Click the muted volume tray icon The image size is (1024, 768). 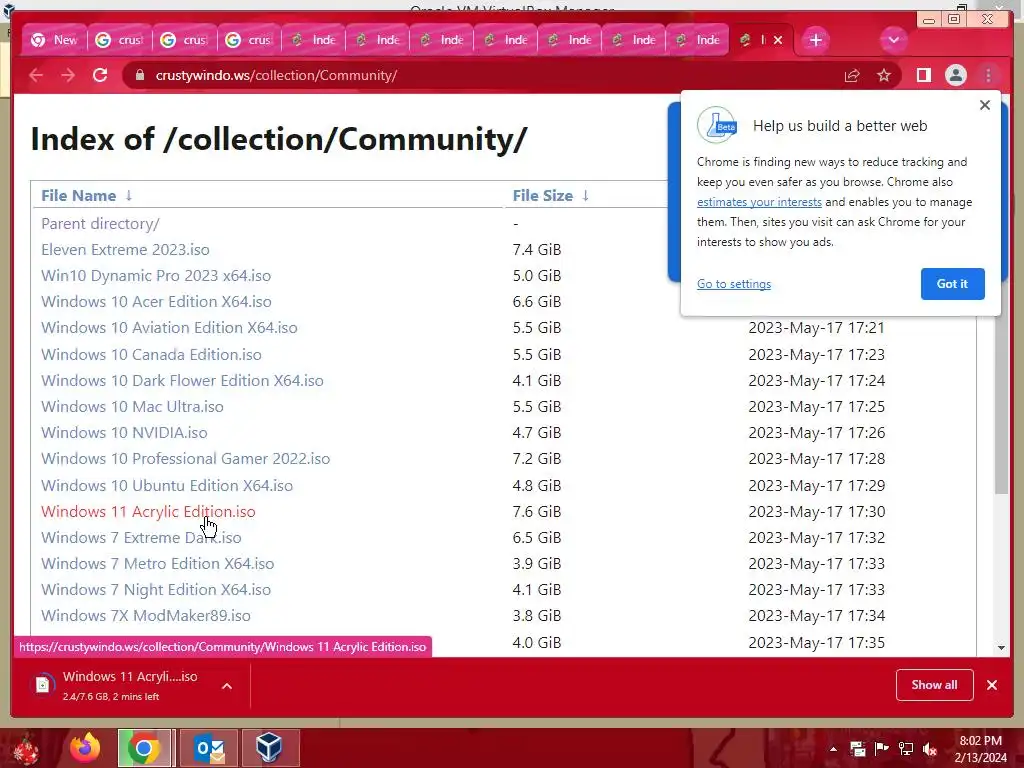(930, 749)
